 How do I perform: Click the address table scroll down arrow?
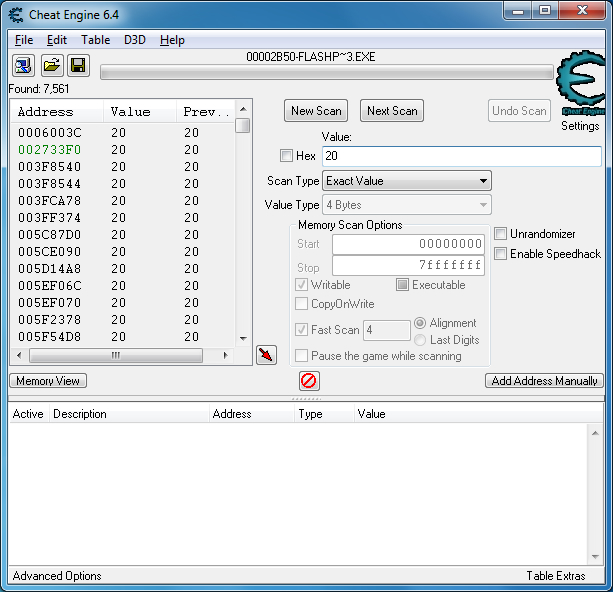595,556
